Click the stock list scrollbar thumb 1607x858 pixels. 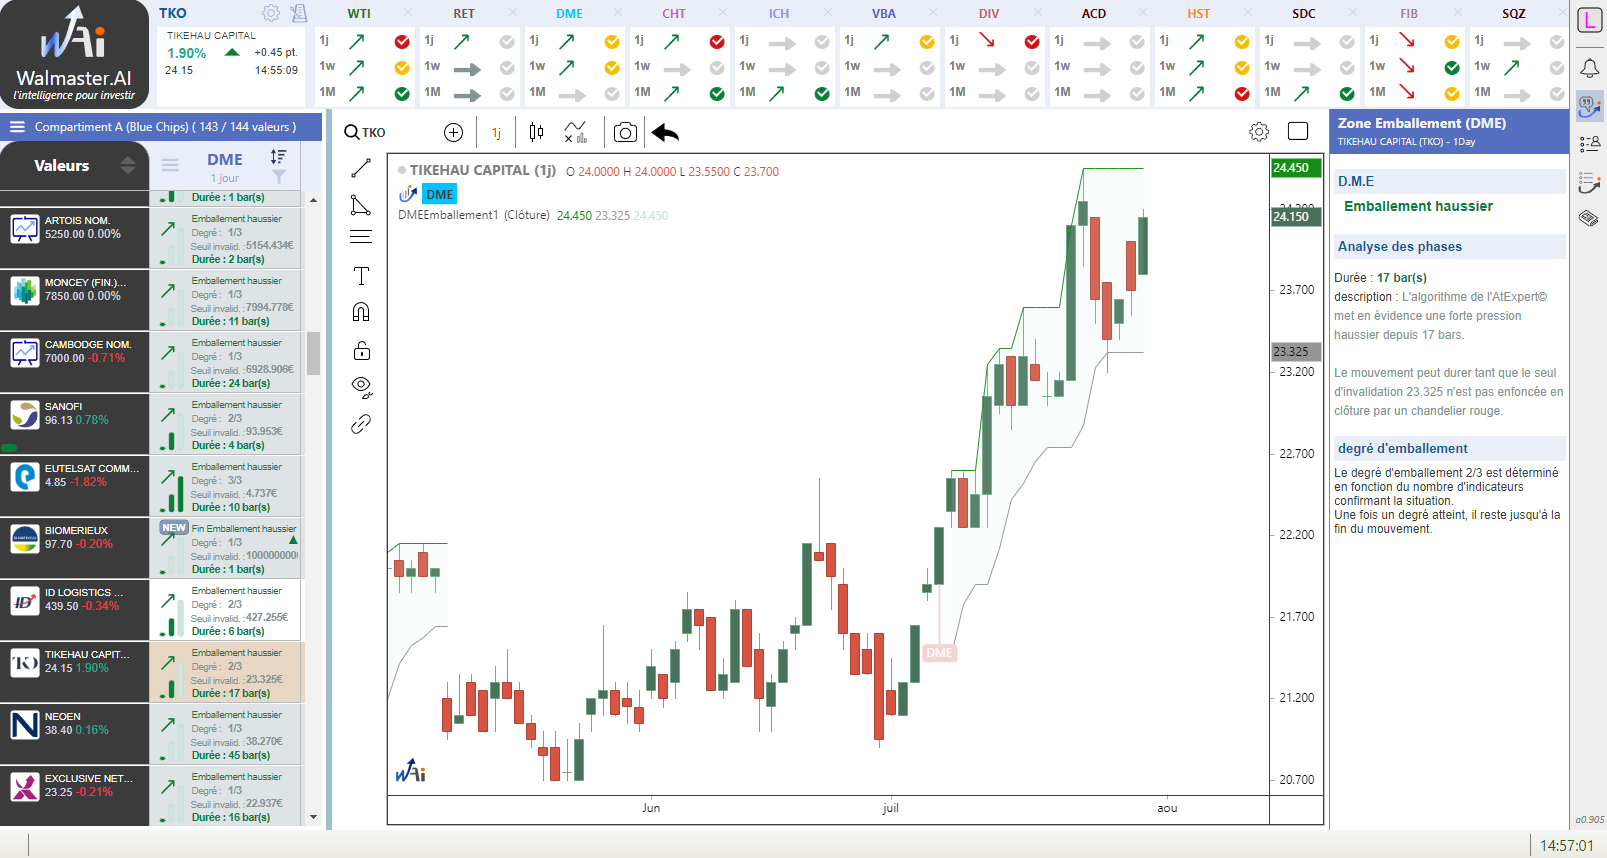click(313, 353)
